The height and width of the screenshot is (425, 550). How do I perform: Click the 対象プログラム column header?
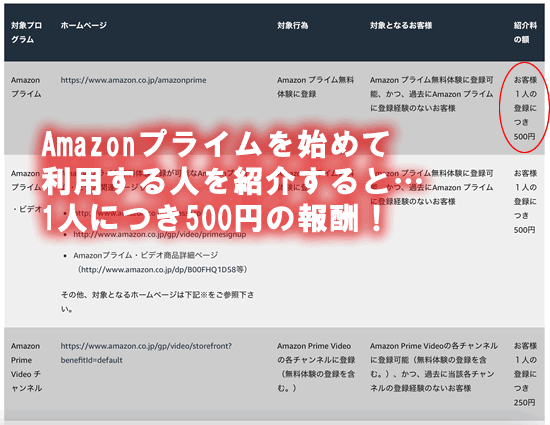tap(27, 32)
